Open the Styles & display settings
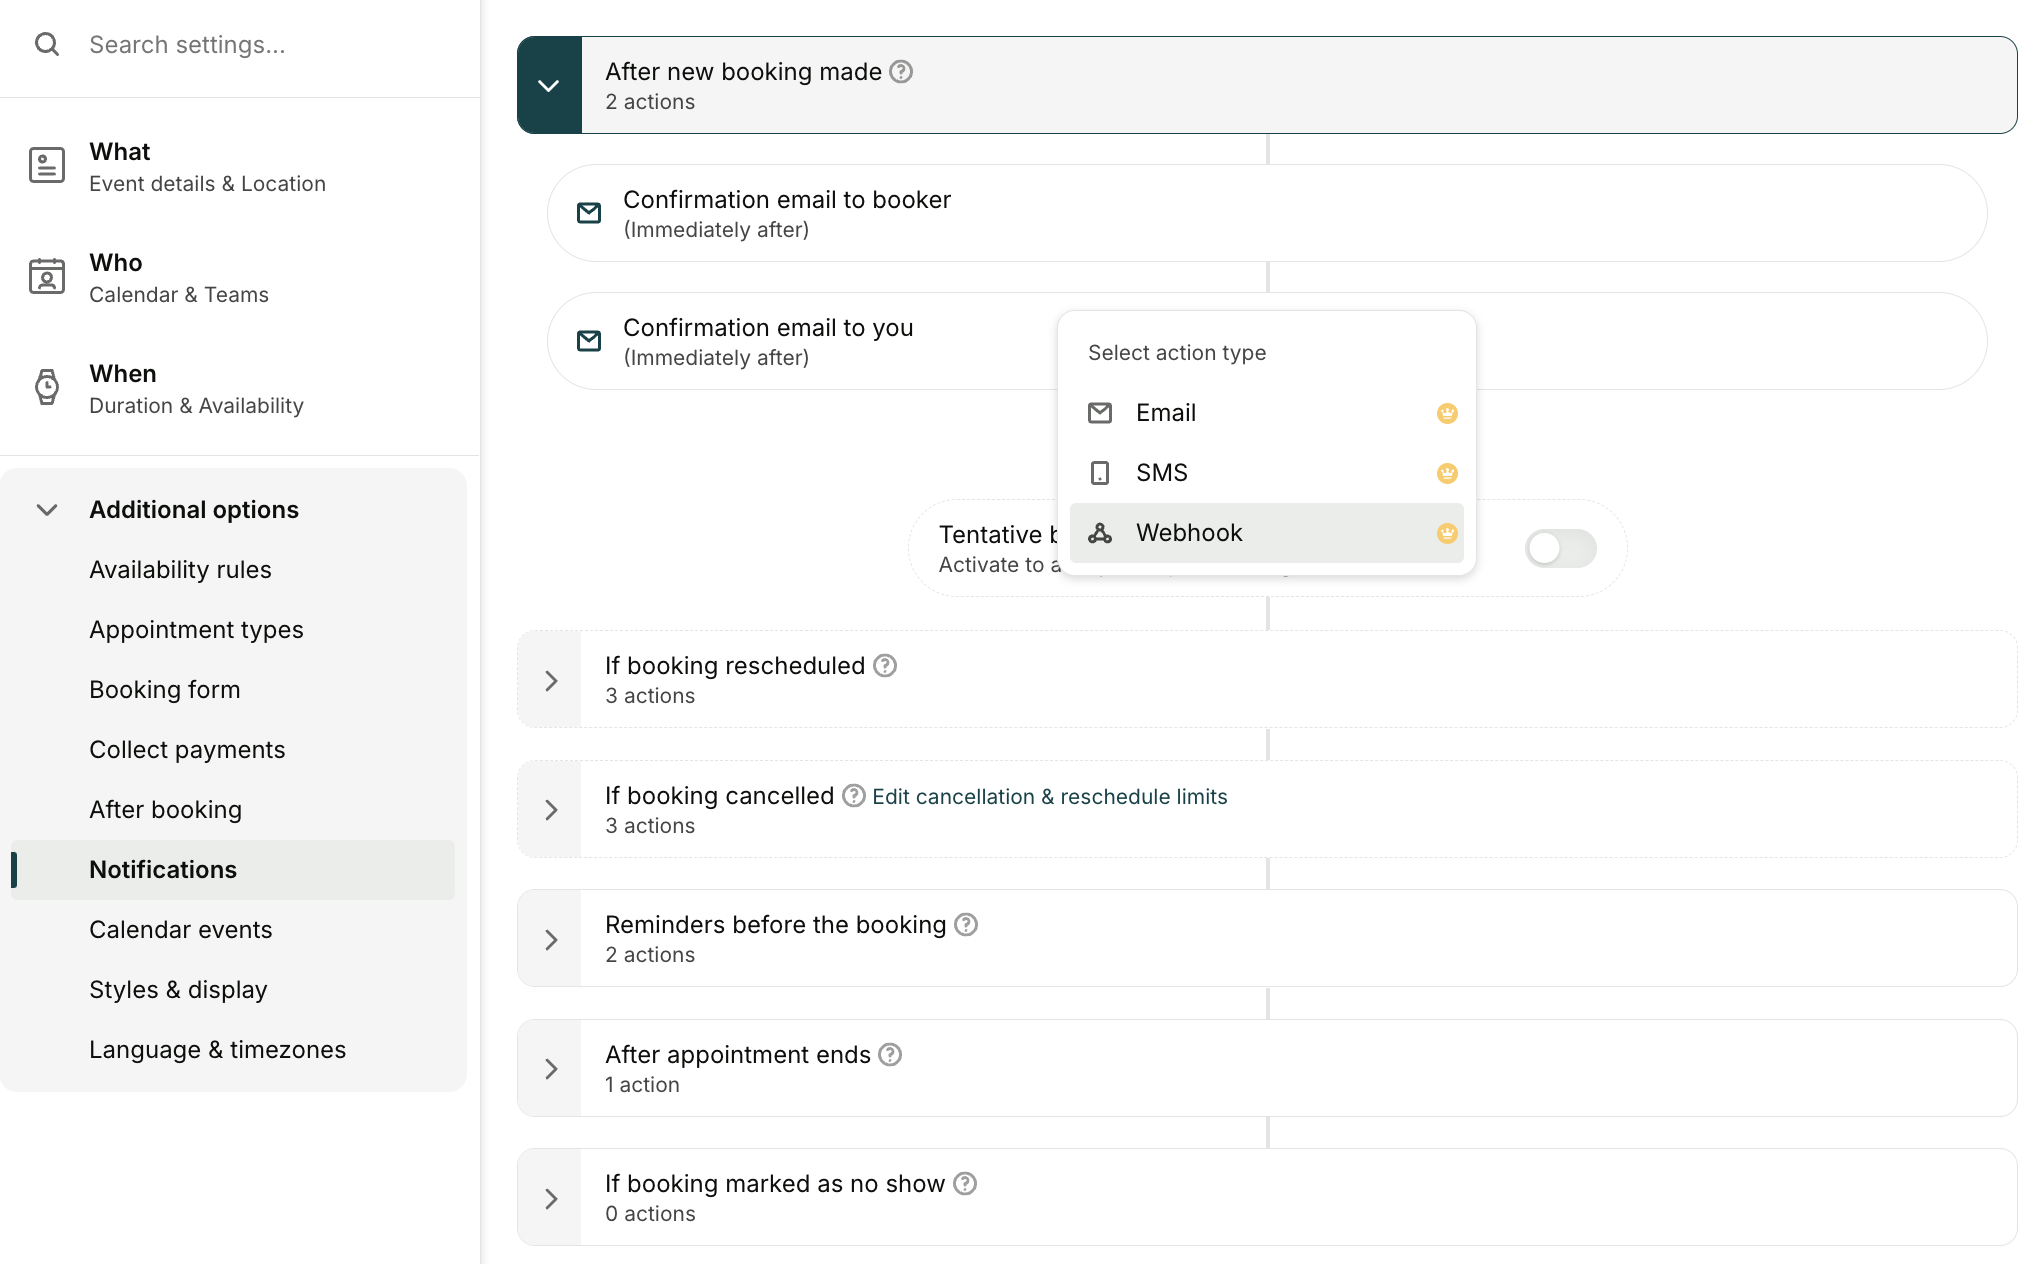This screenshot has height=1264, width=2040. 178,989
